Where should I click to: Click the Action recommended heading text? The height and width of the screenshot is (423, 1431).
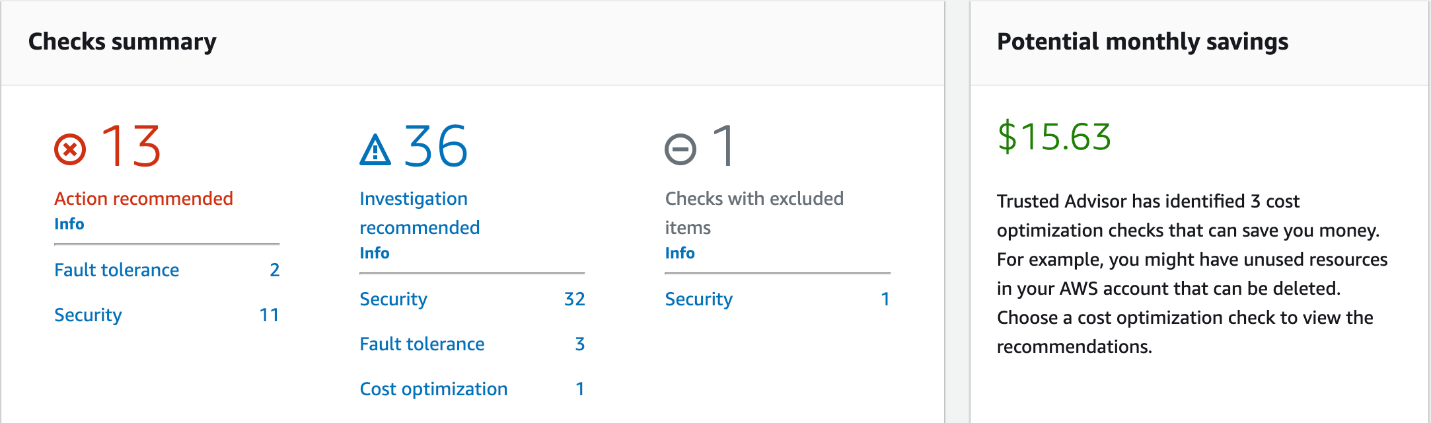pyautogui.click(x=143, y=198)
